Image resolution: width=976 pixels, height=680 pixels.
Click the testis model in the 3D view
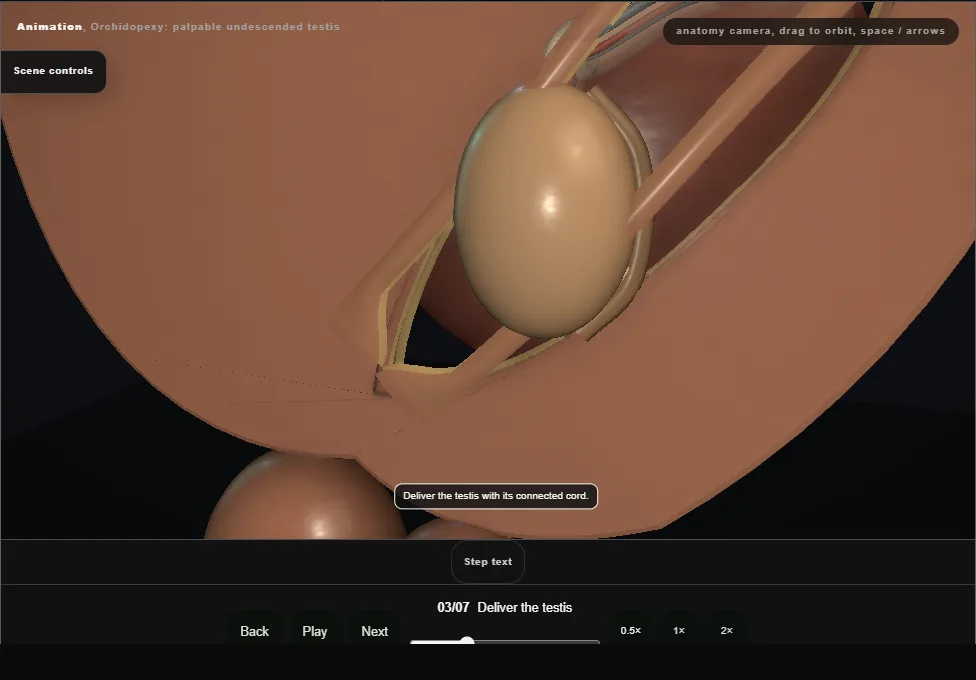[x=548, y=212]
